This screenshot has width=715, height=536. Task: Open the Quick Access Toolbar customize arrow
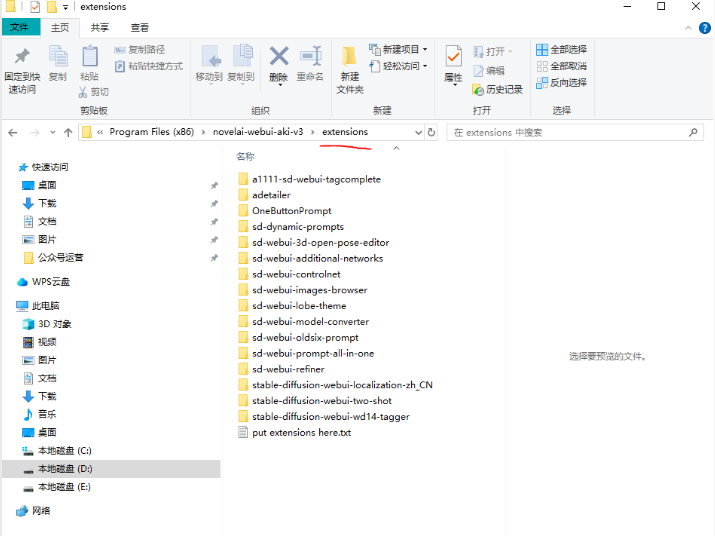[x=66, y=7]
